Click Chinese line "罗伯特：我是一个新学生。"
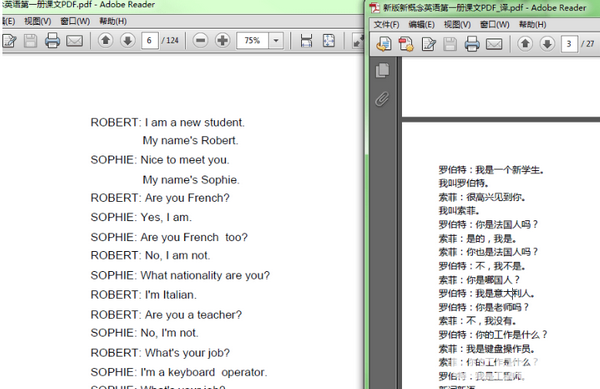 pos(491,170)
